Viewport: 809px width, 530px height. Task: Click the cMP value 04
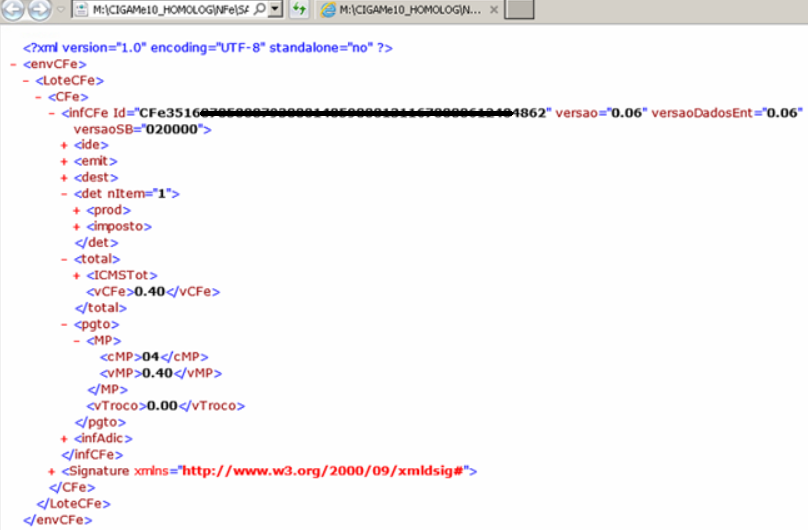tap(151, 357)
